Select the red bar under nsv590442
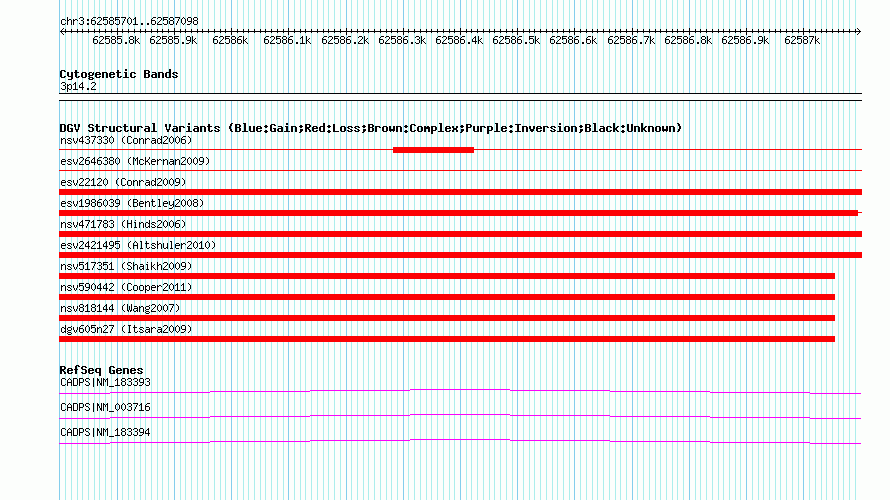The width and height of the screenshot is (890, 500). tap(447, 297)
